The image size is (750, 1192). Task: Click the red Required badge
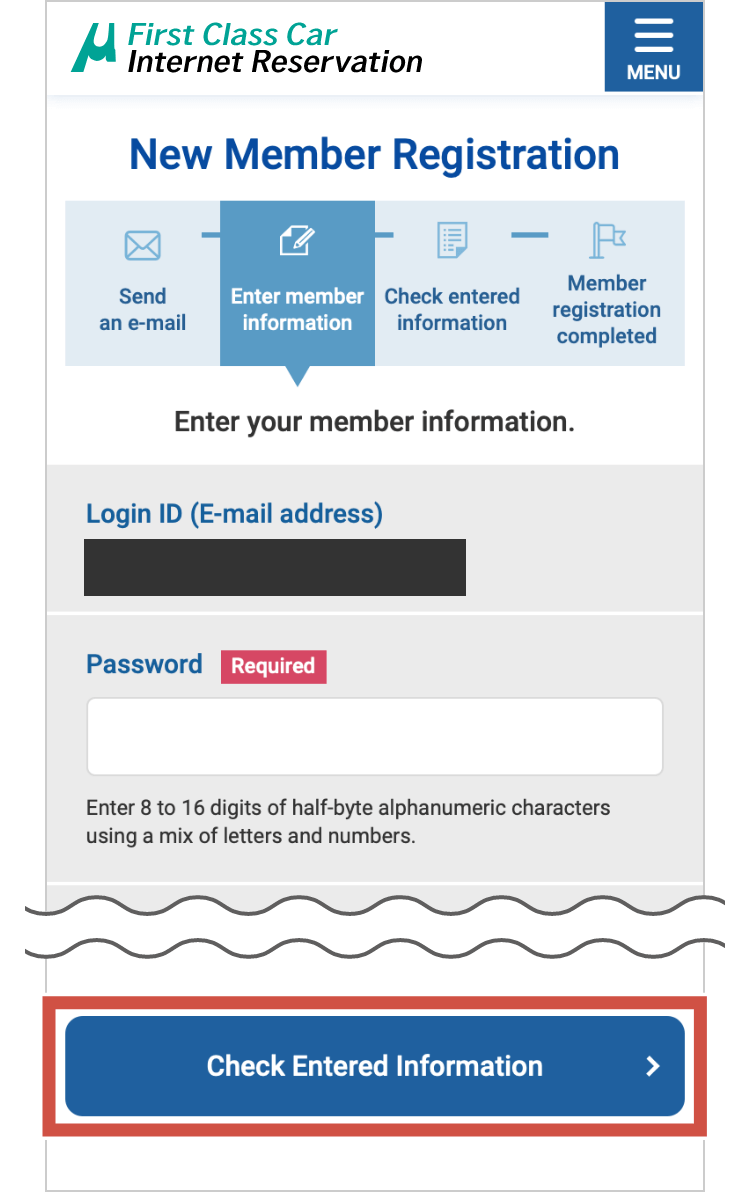273,666
